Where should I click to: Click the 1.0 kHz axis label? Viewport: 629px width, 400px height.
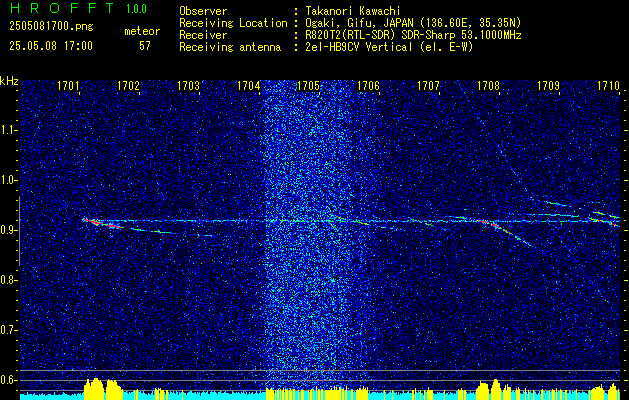pos(9,180)
